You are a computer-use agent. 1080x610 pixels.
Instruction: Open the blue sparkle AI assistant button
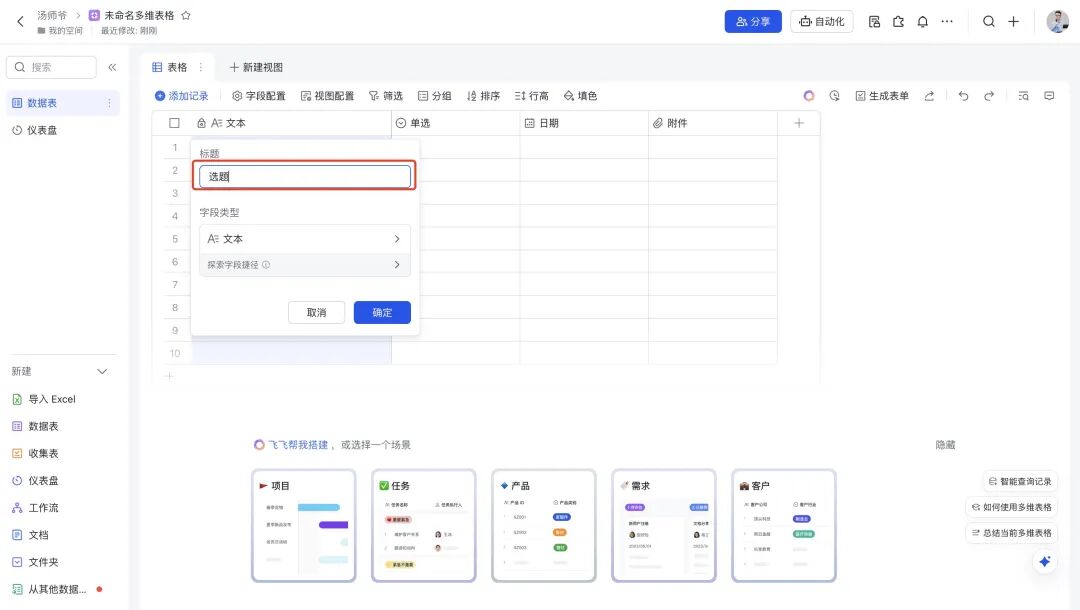(1044, 562)
